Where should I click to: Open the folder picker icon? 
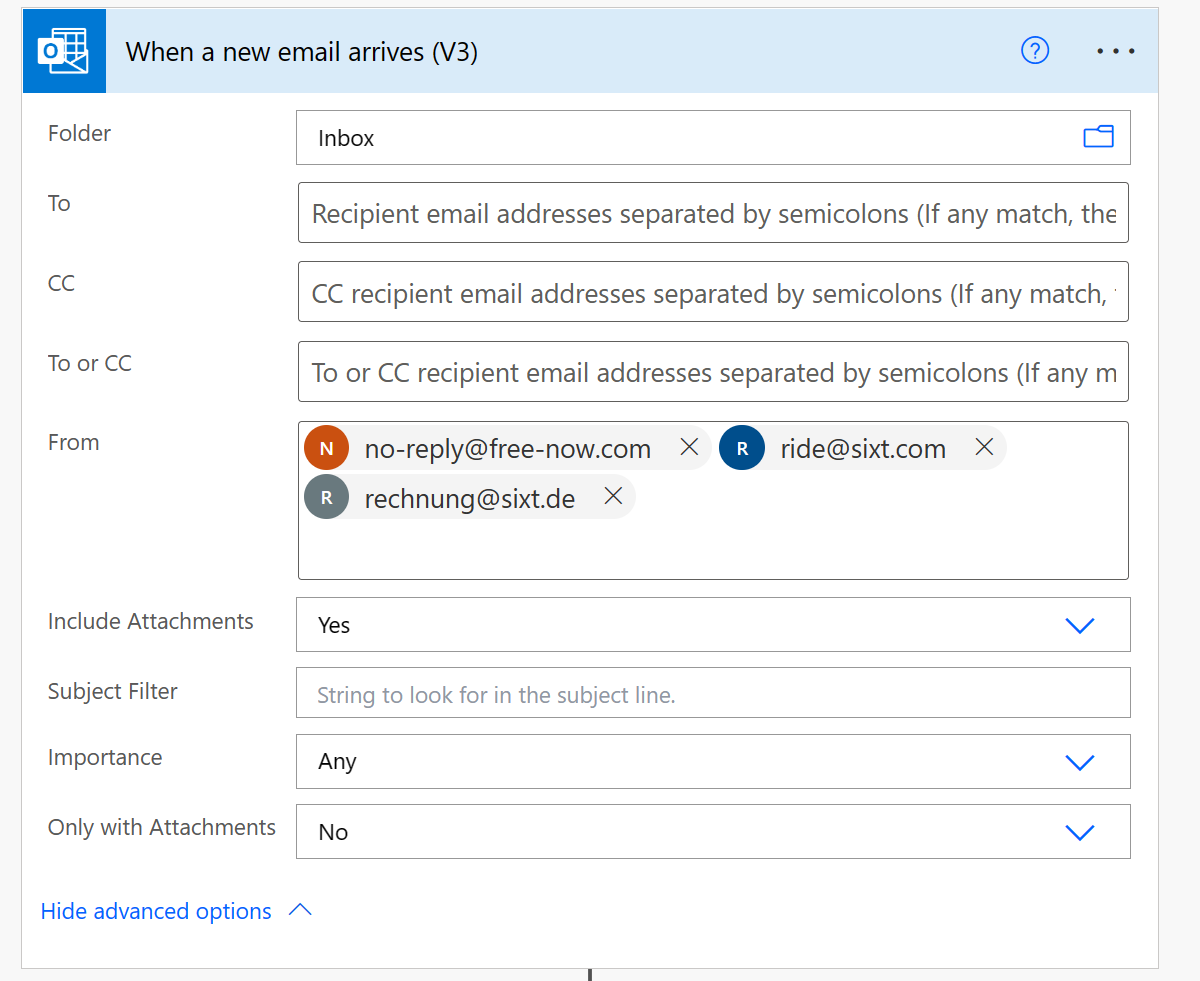click(1099, 137)
